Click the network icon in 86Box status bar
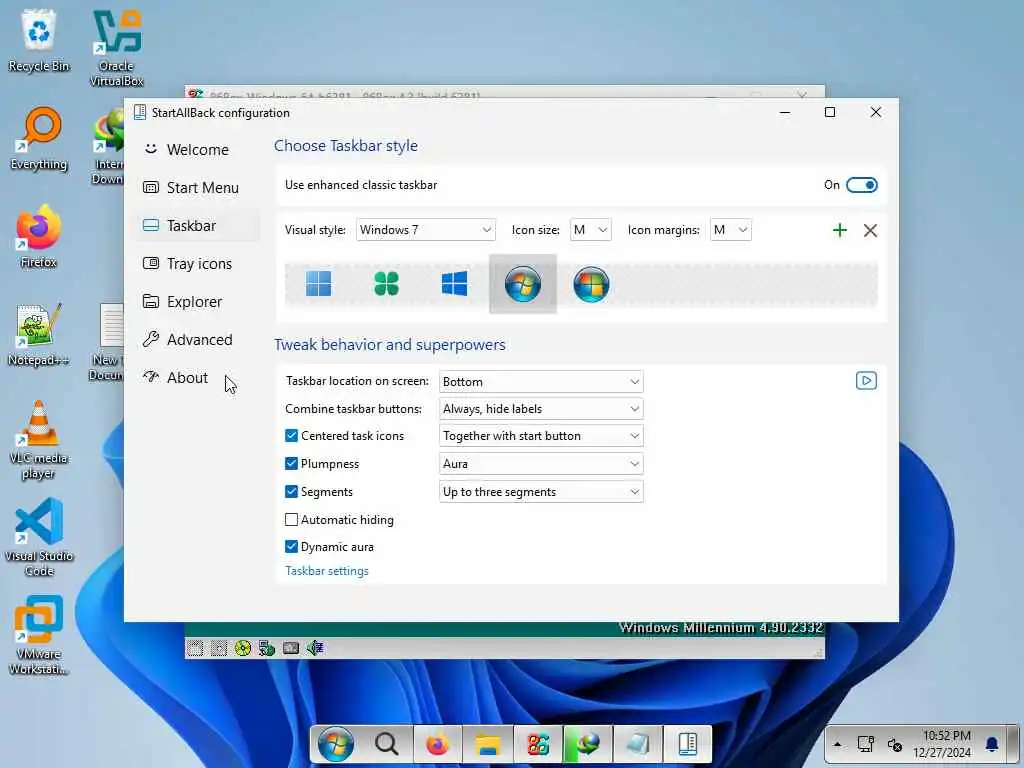Viewport: 1024px width, 768px height. click(x=266, y=648)
